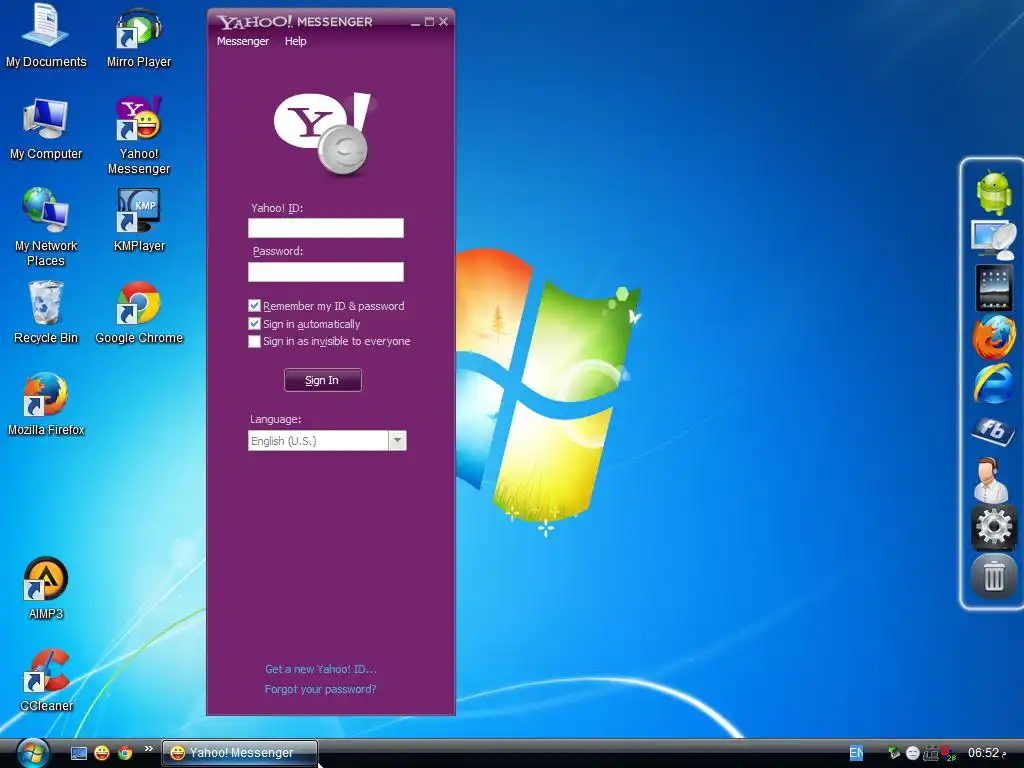Select Yahoo! Messenger desktop shortcut

click(138, 135)
